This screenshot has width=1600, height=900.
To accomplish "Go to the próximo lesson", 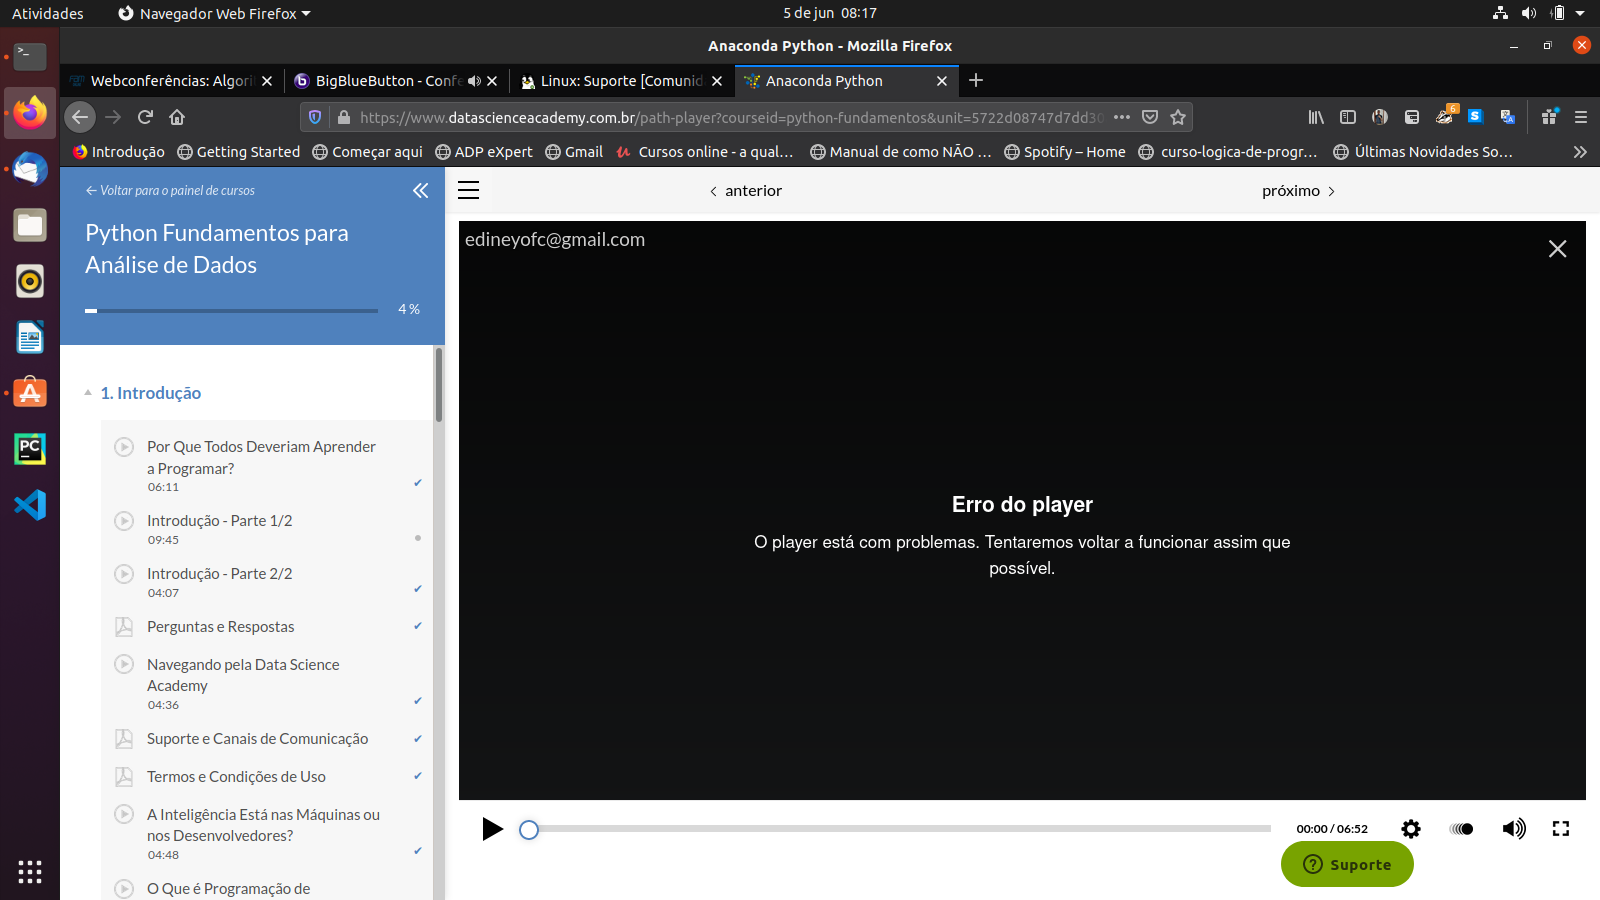I will (x=1298, y=191).
